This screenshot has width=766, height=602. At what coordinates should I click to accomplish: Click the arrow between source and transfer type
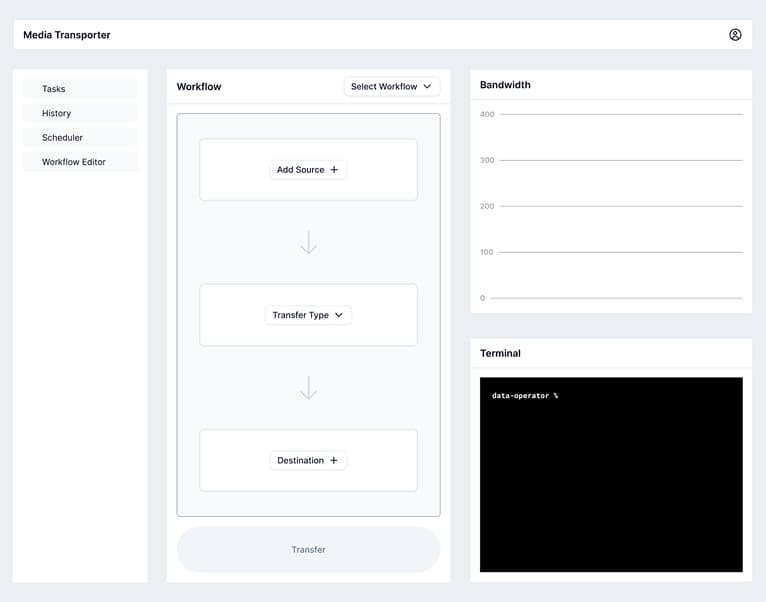pyautogui.click(x=308, y=243)
